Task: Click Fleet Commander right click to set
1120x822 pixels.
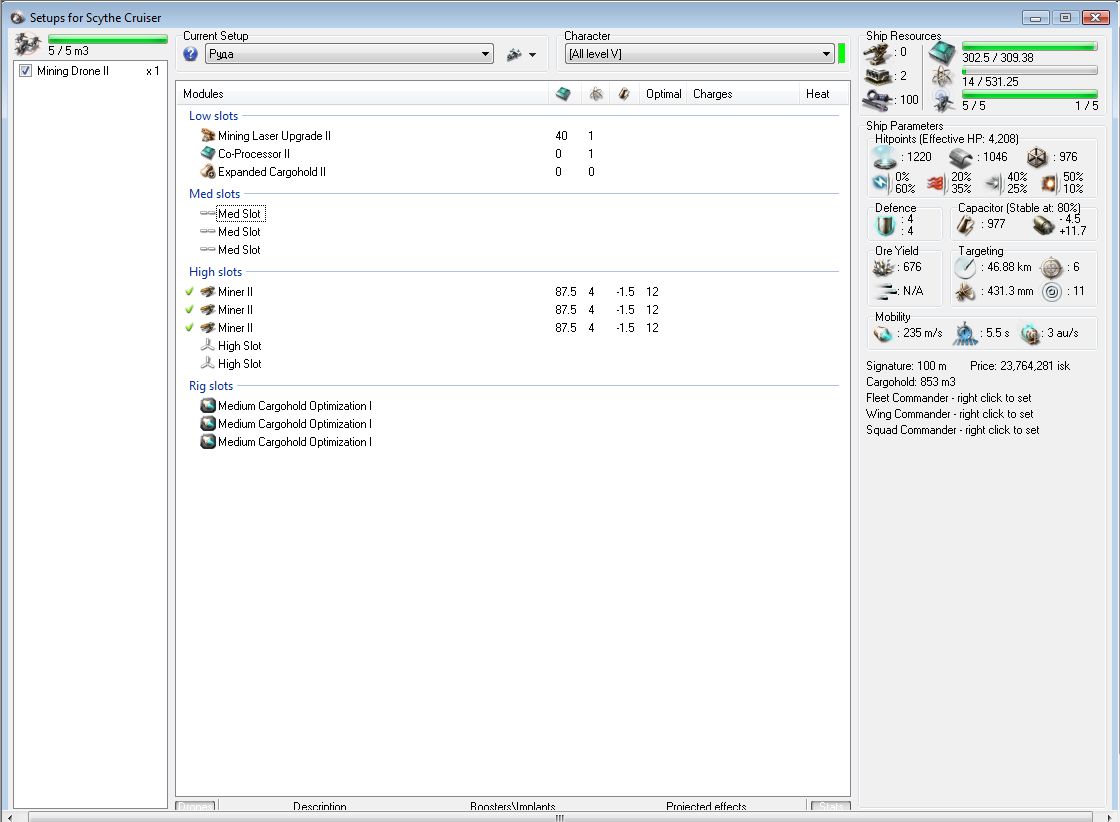Action: tap(948, 398)
